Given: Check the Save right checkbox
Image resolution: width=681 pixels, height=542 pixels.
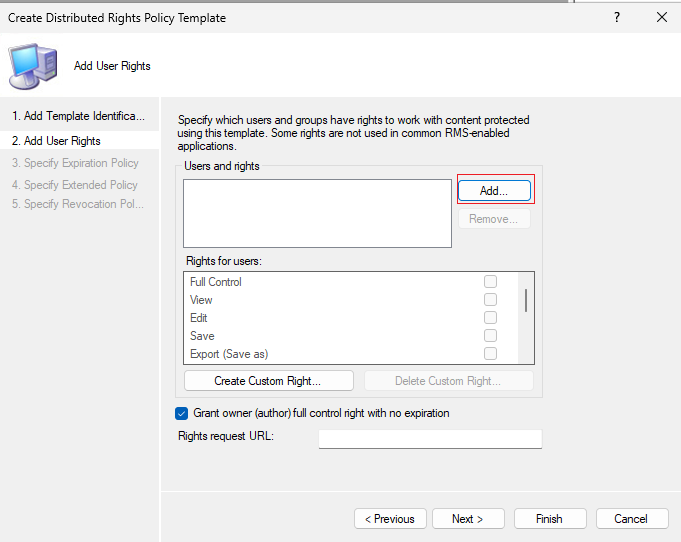Looking at the screenshot, I should pos(490,336).
